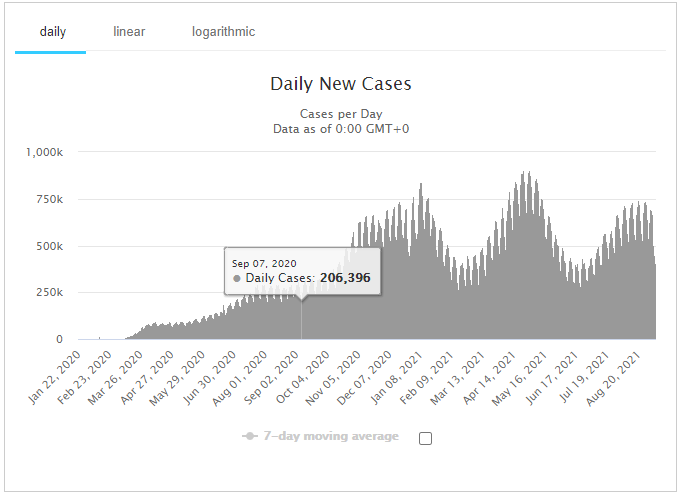Click the 500k y-axis label

(x=51, y=246)
